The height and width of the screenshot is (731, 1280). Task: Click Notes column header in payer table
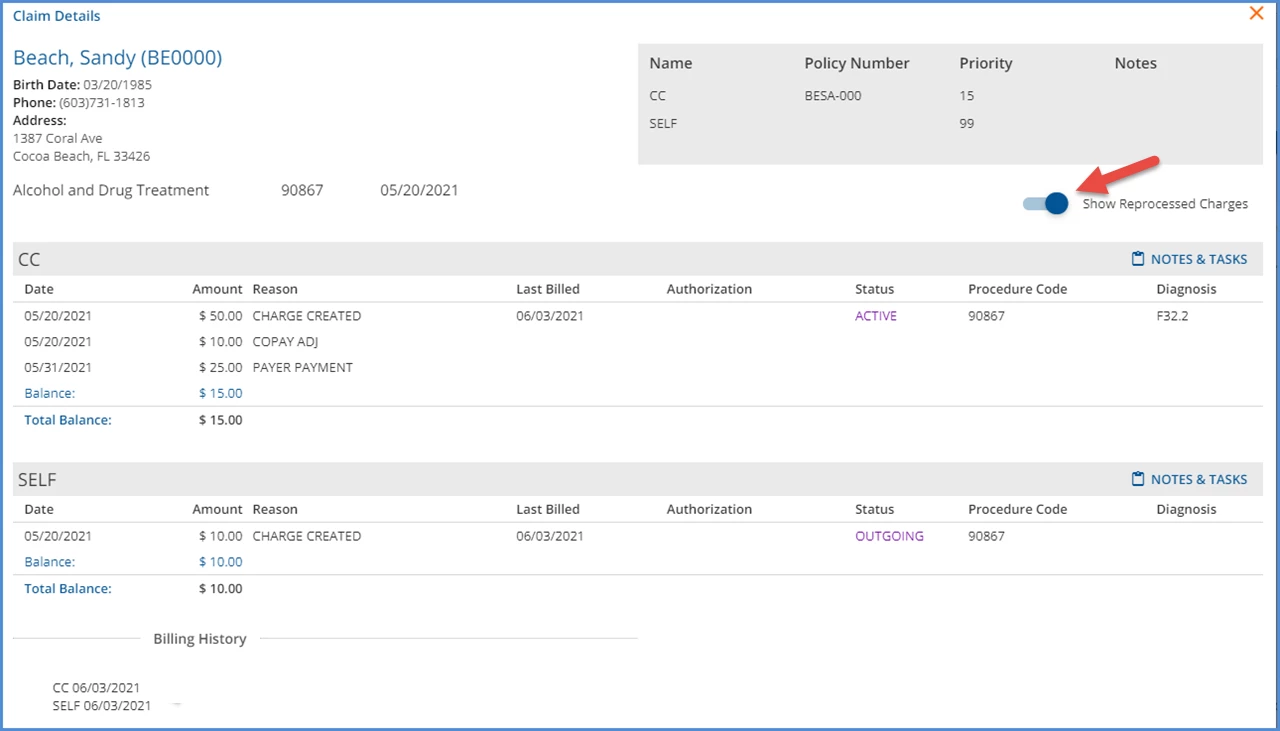point(1135,63)
